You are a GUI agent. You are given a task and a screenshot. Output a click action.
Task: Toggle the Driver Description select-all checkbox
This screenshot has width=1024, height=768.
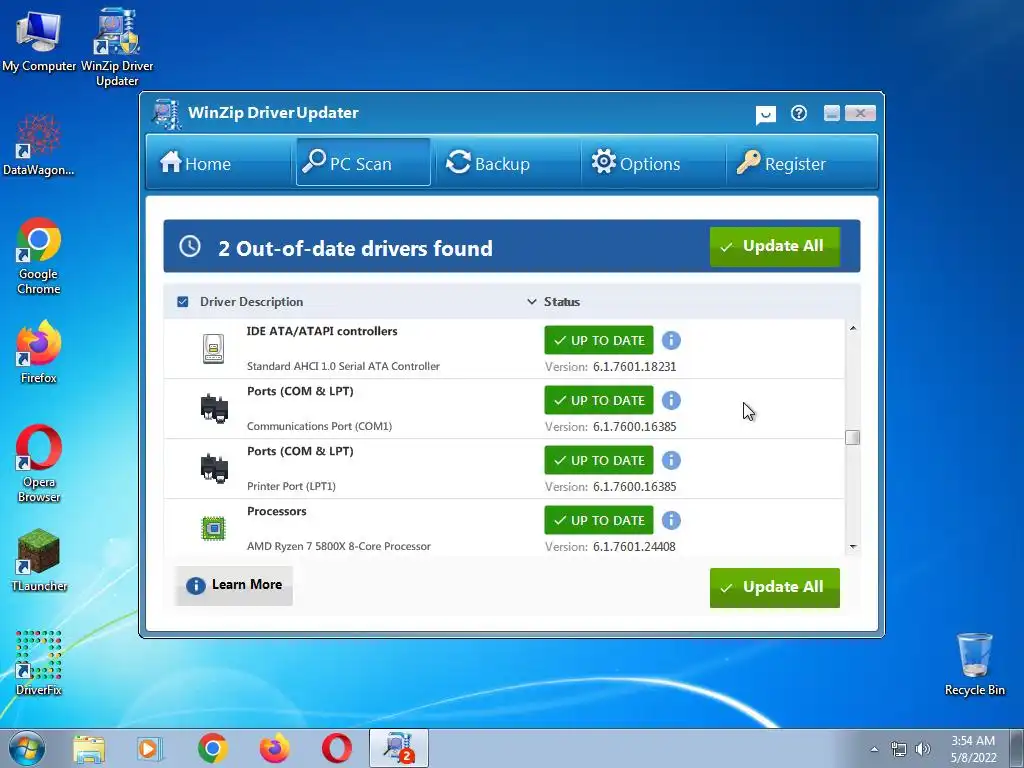183,302
